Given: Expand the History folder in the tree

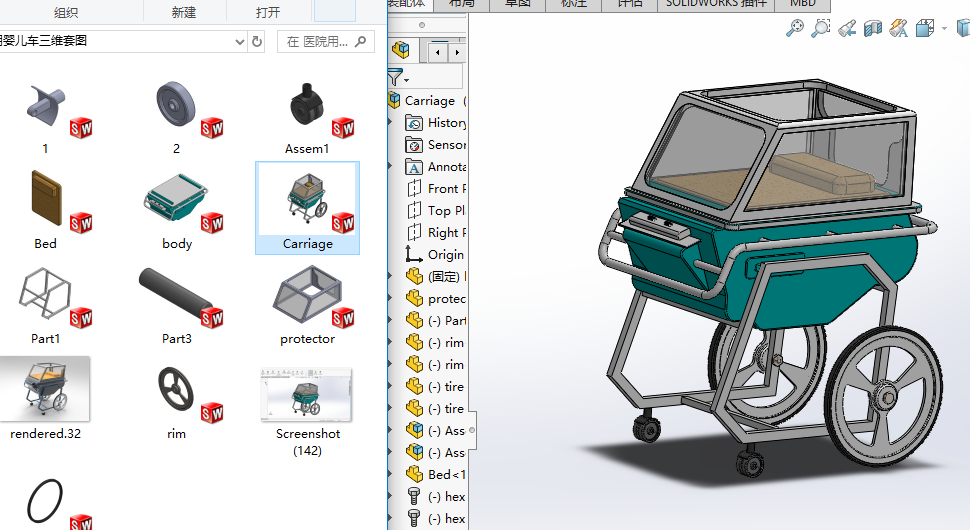Looking at the screenshot, I should tap(391, 123).
